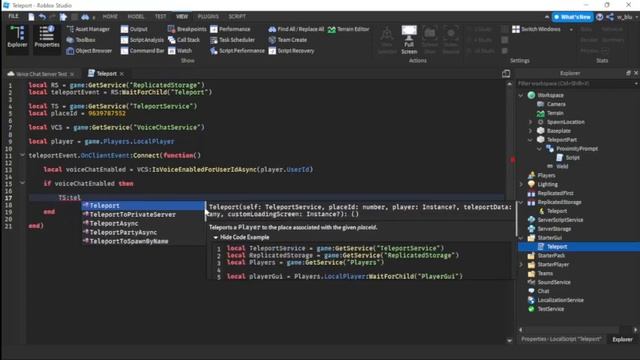
Task: Open the Call Stack window
Action: [184, 40]
